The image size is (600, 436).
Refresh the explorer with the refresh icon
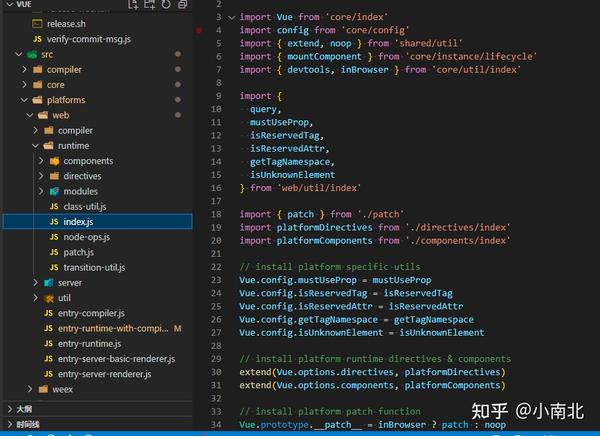(x=166, y=4)
